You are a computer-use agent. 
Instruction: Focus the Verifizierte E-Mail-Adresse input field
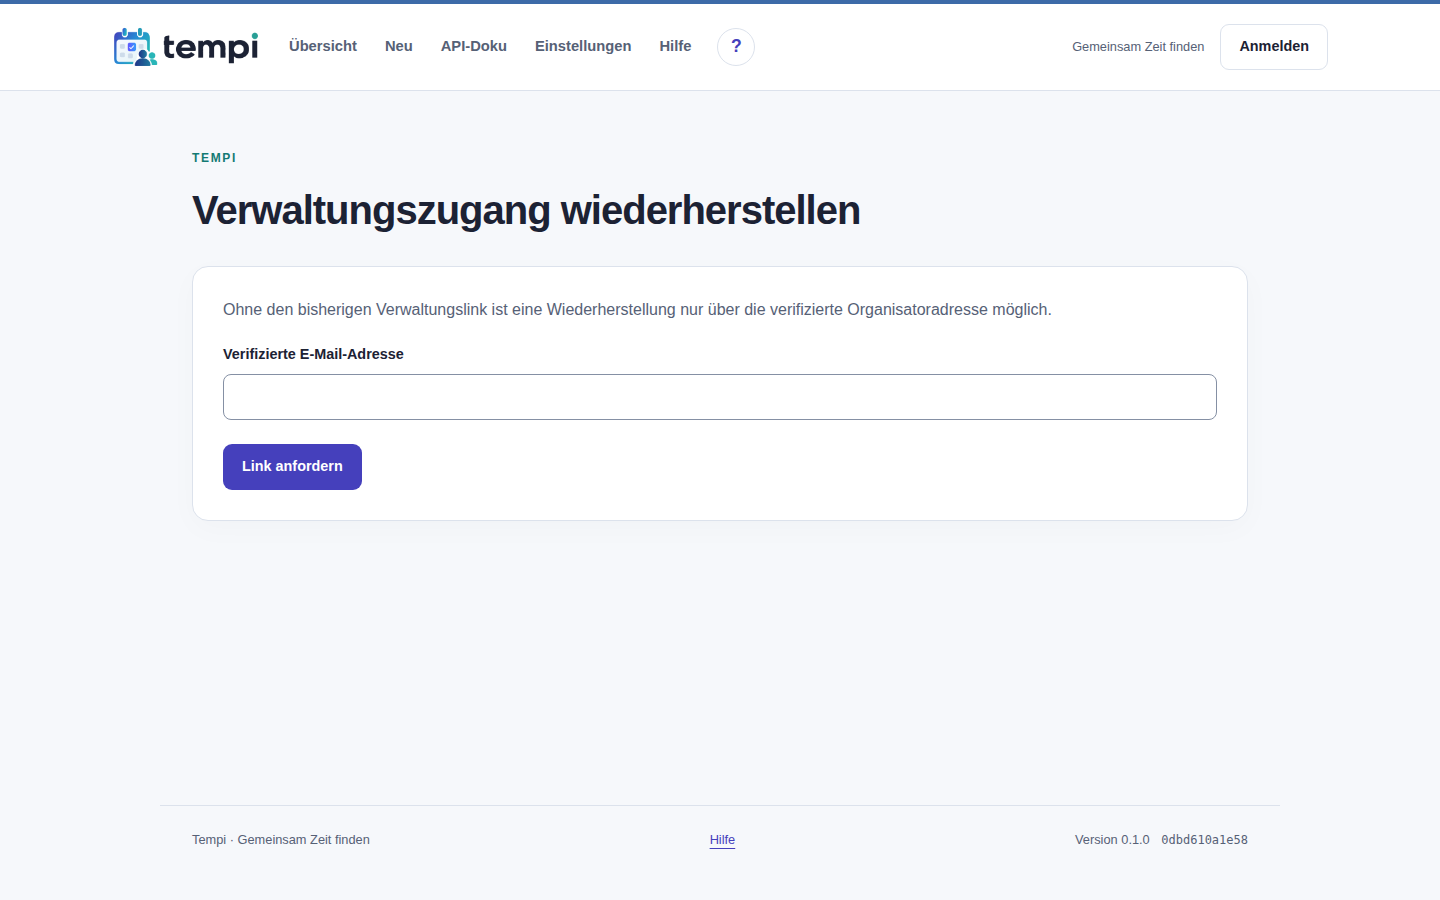(x=720, y=397)
